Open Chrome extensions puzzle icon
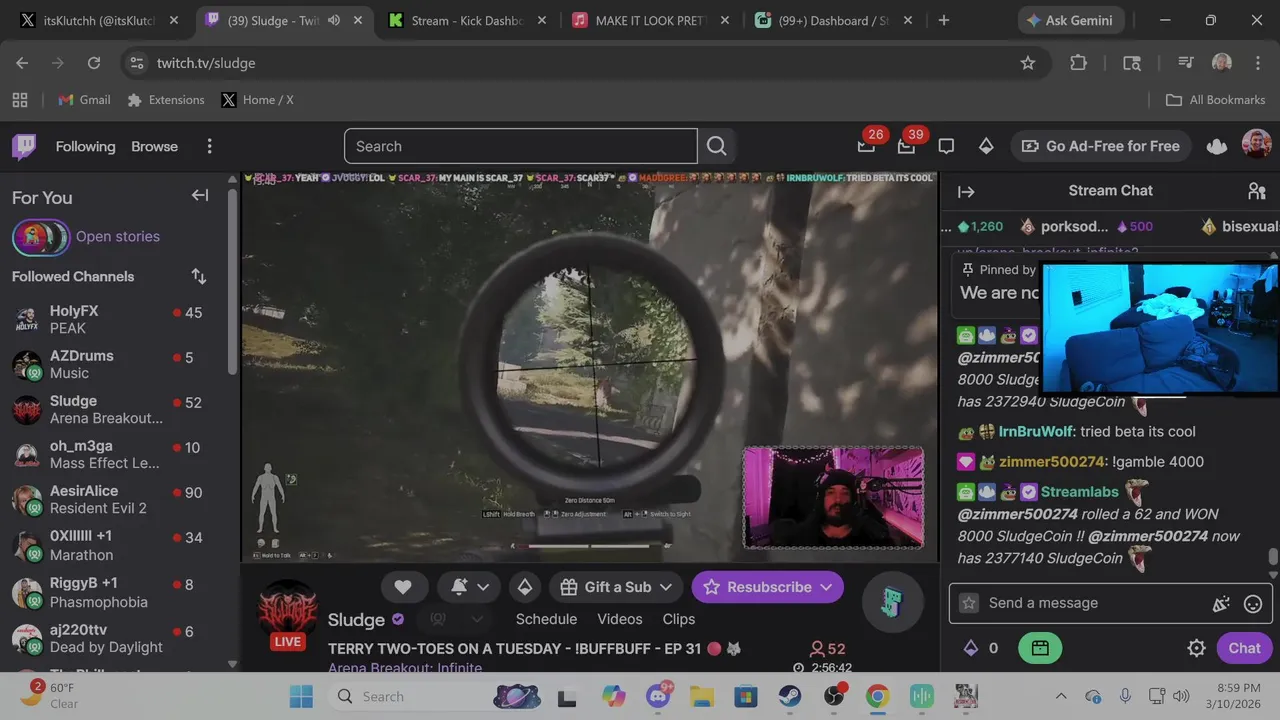 tap(1078, 63)
